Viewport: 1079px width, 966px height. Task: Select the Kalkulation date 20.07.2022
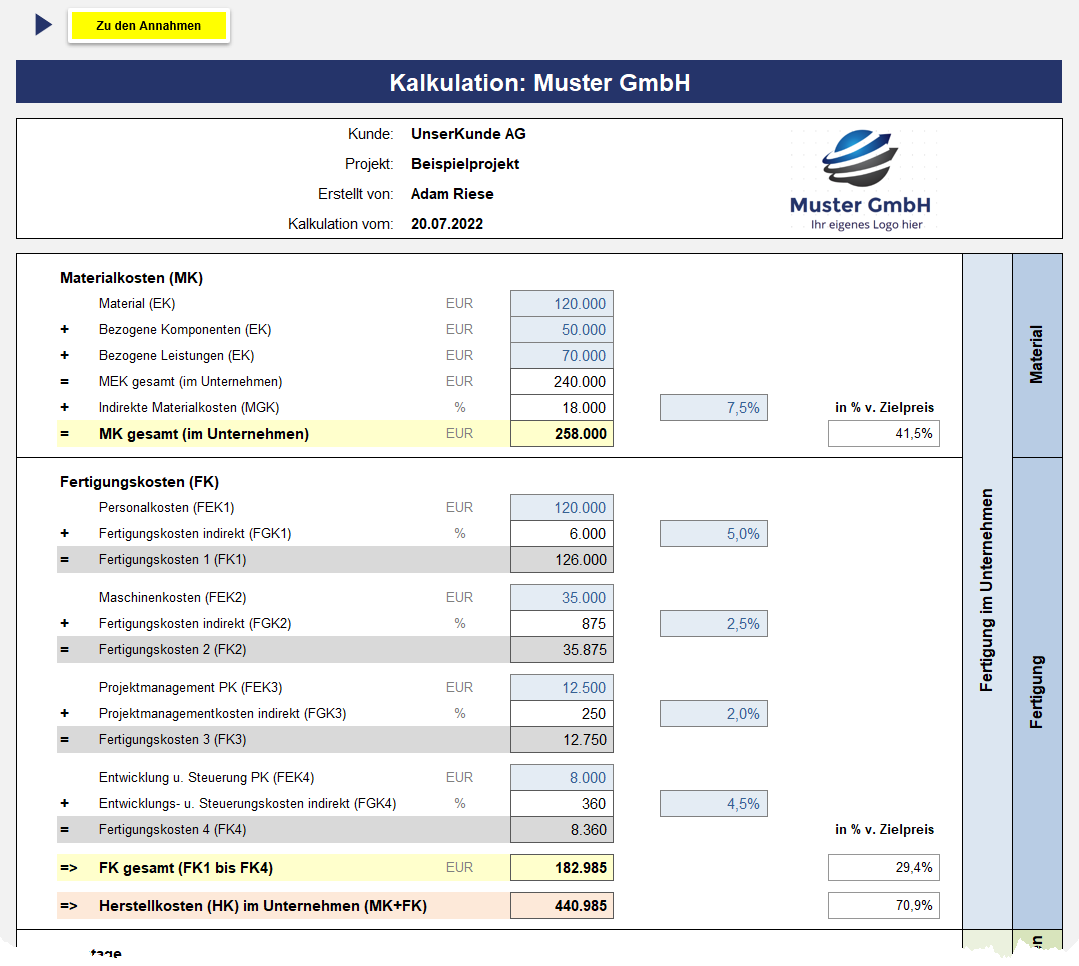click(x=447, y=224)
